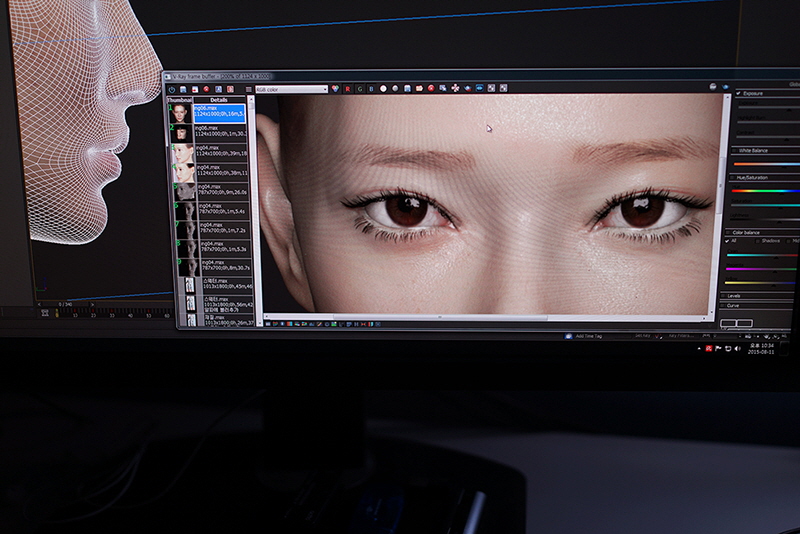
Task: Show hidden system tray icons arrow
Action: tap(698, 348)
